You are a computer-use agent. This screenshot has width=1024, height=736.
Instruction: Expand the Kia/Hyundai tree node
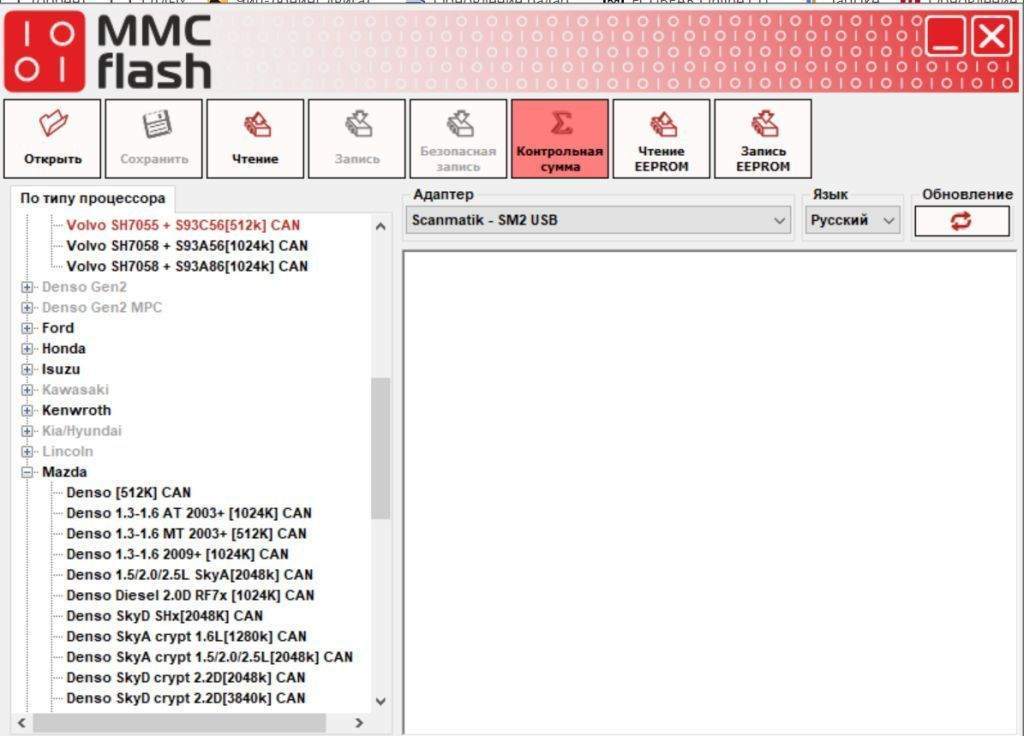pos(27,431)
